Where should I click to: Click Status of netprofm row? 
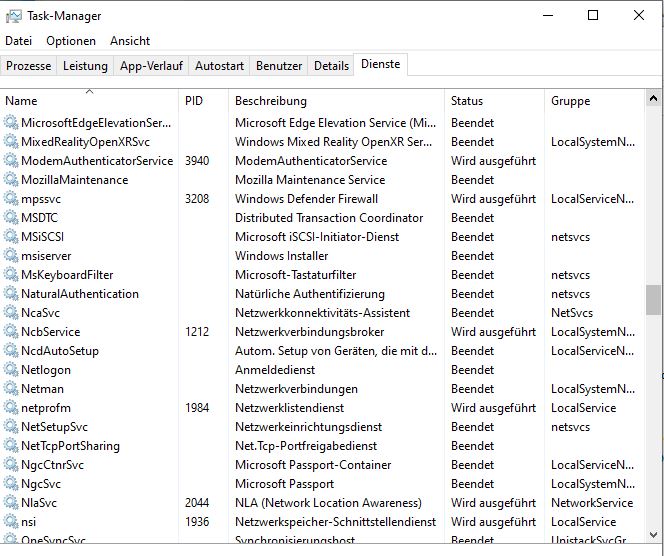point(493,408)
